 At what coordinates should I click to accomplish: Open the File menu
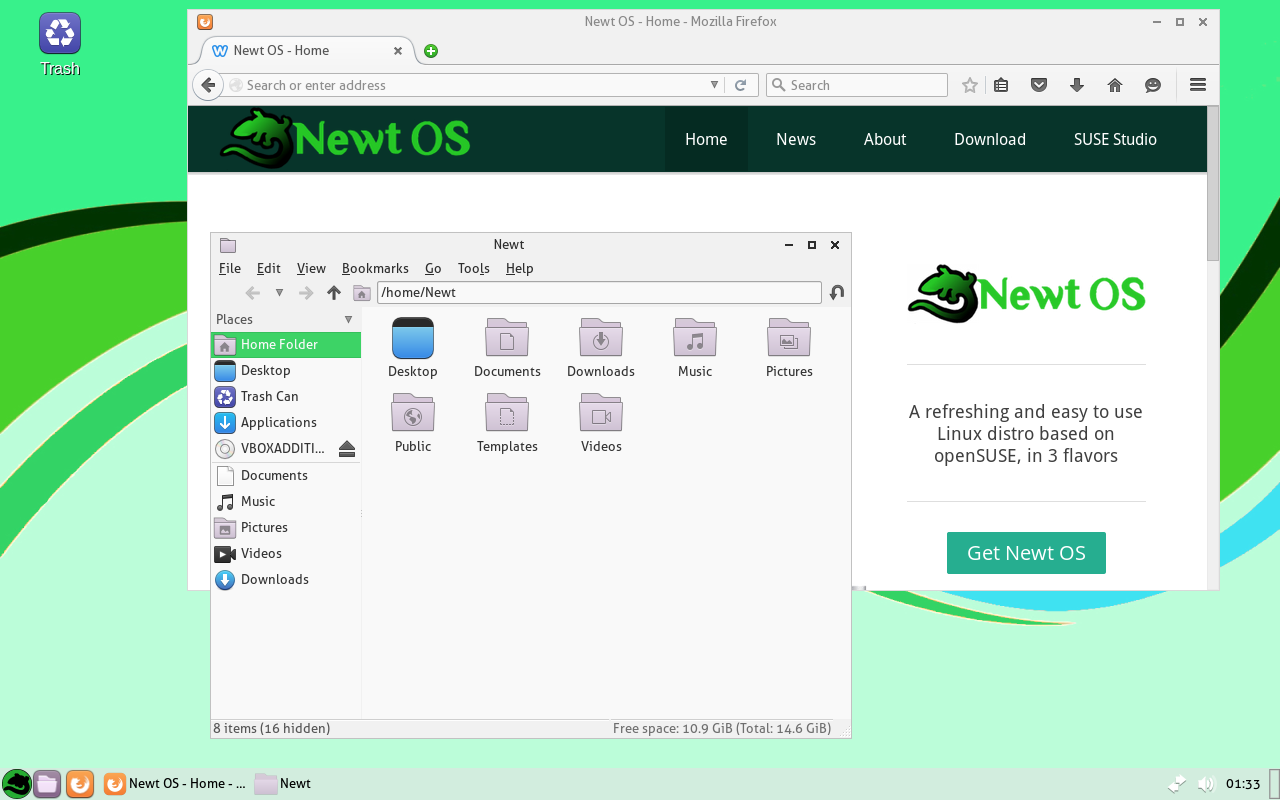tap(230, 268)
